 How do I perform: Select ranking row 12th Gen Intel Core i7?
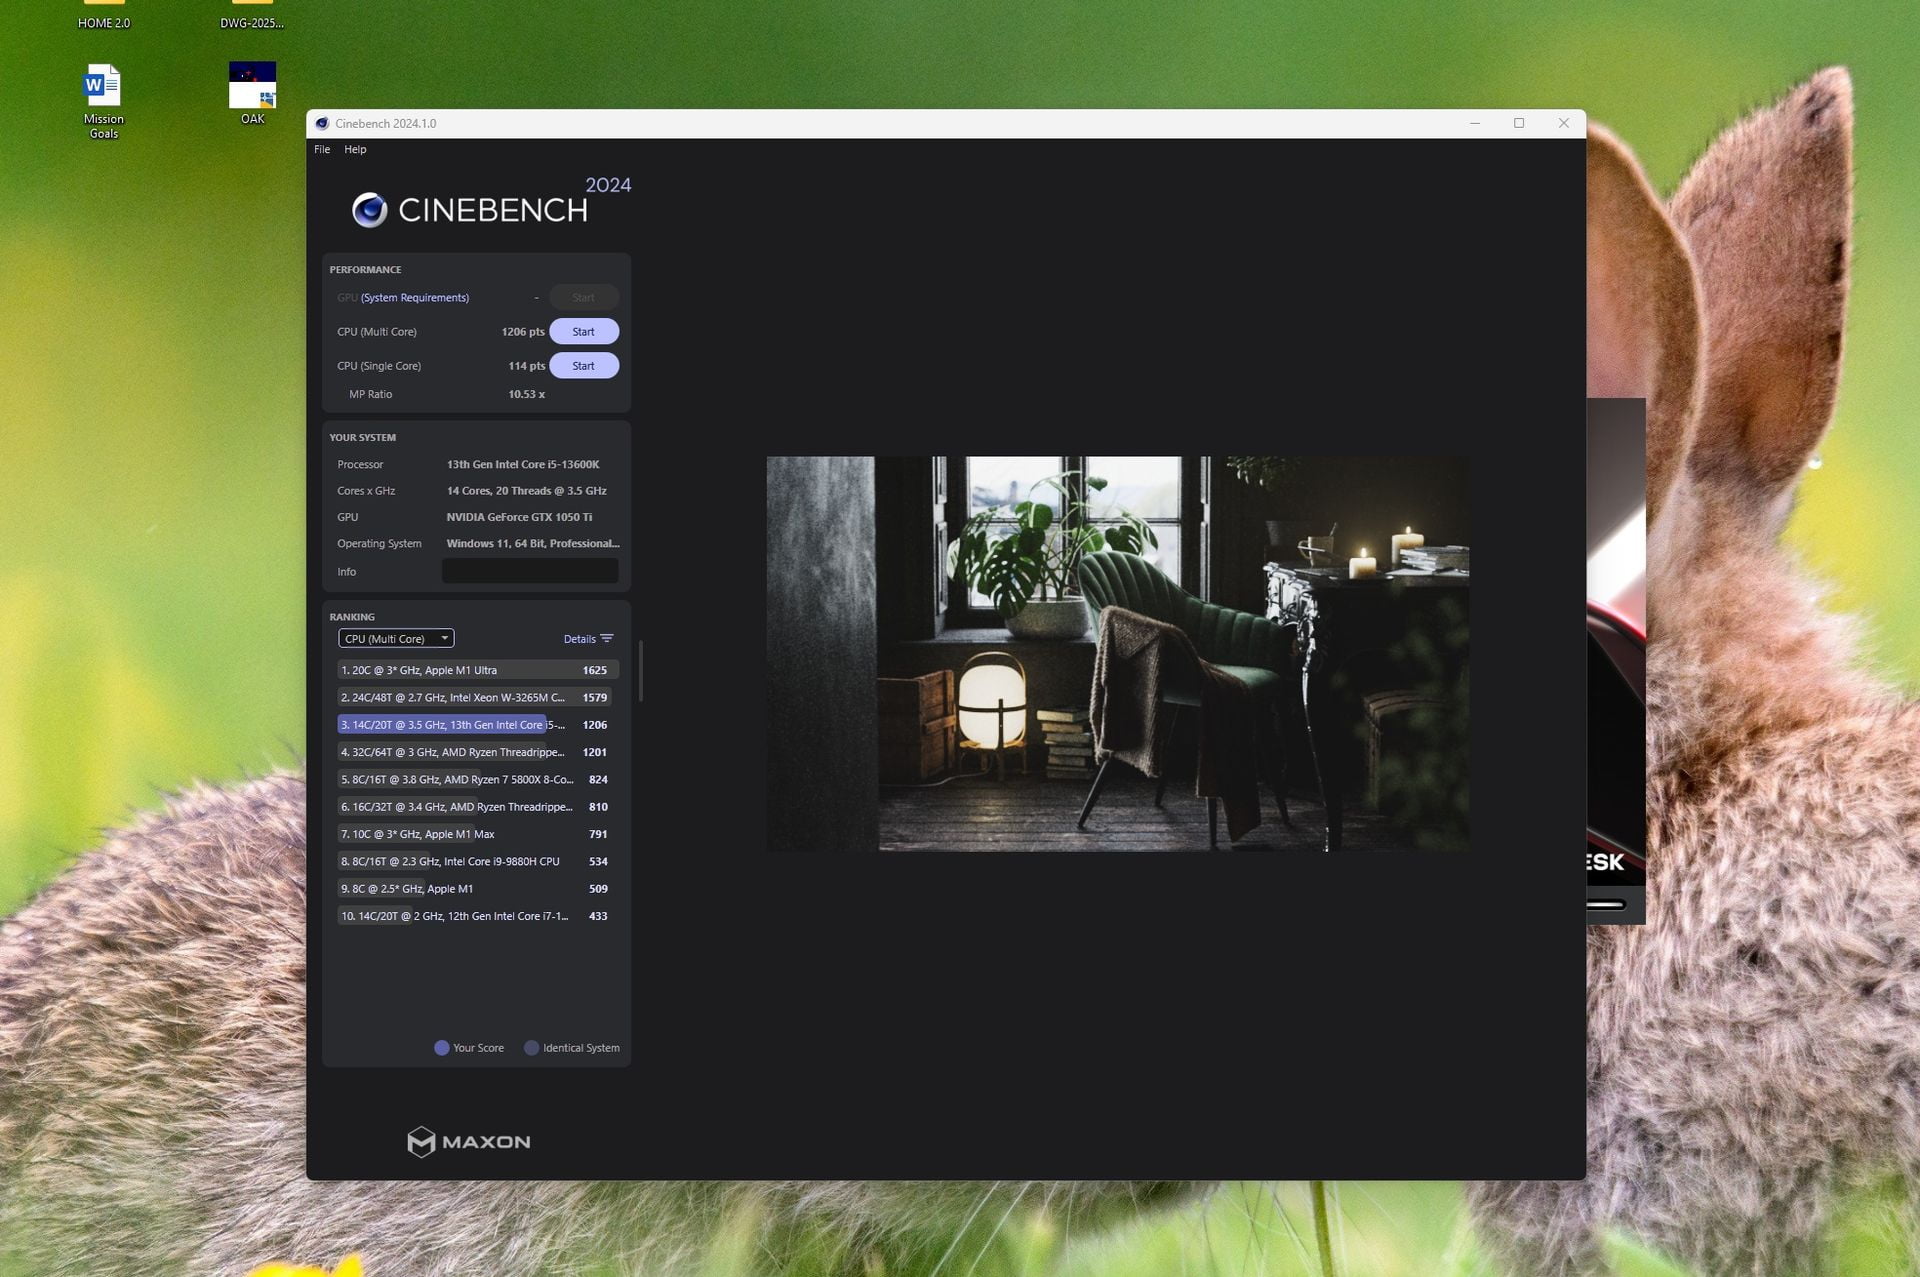[478, 916]
